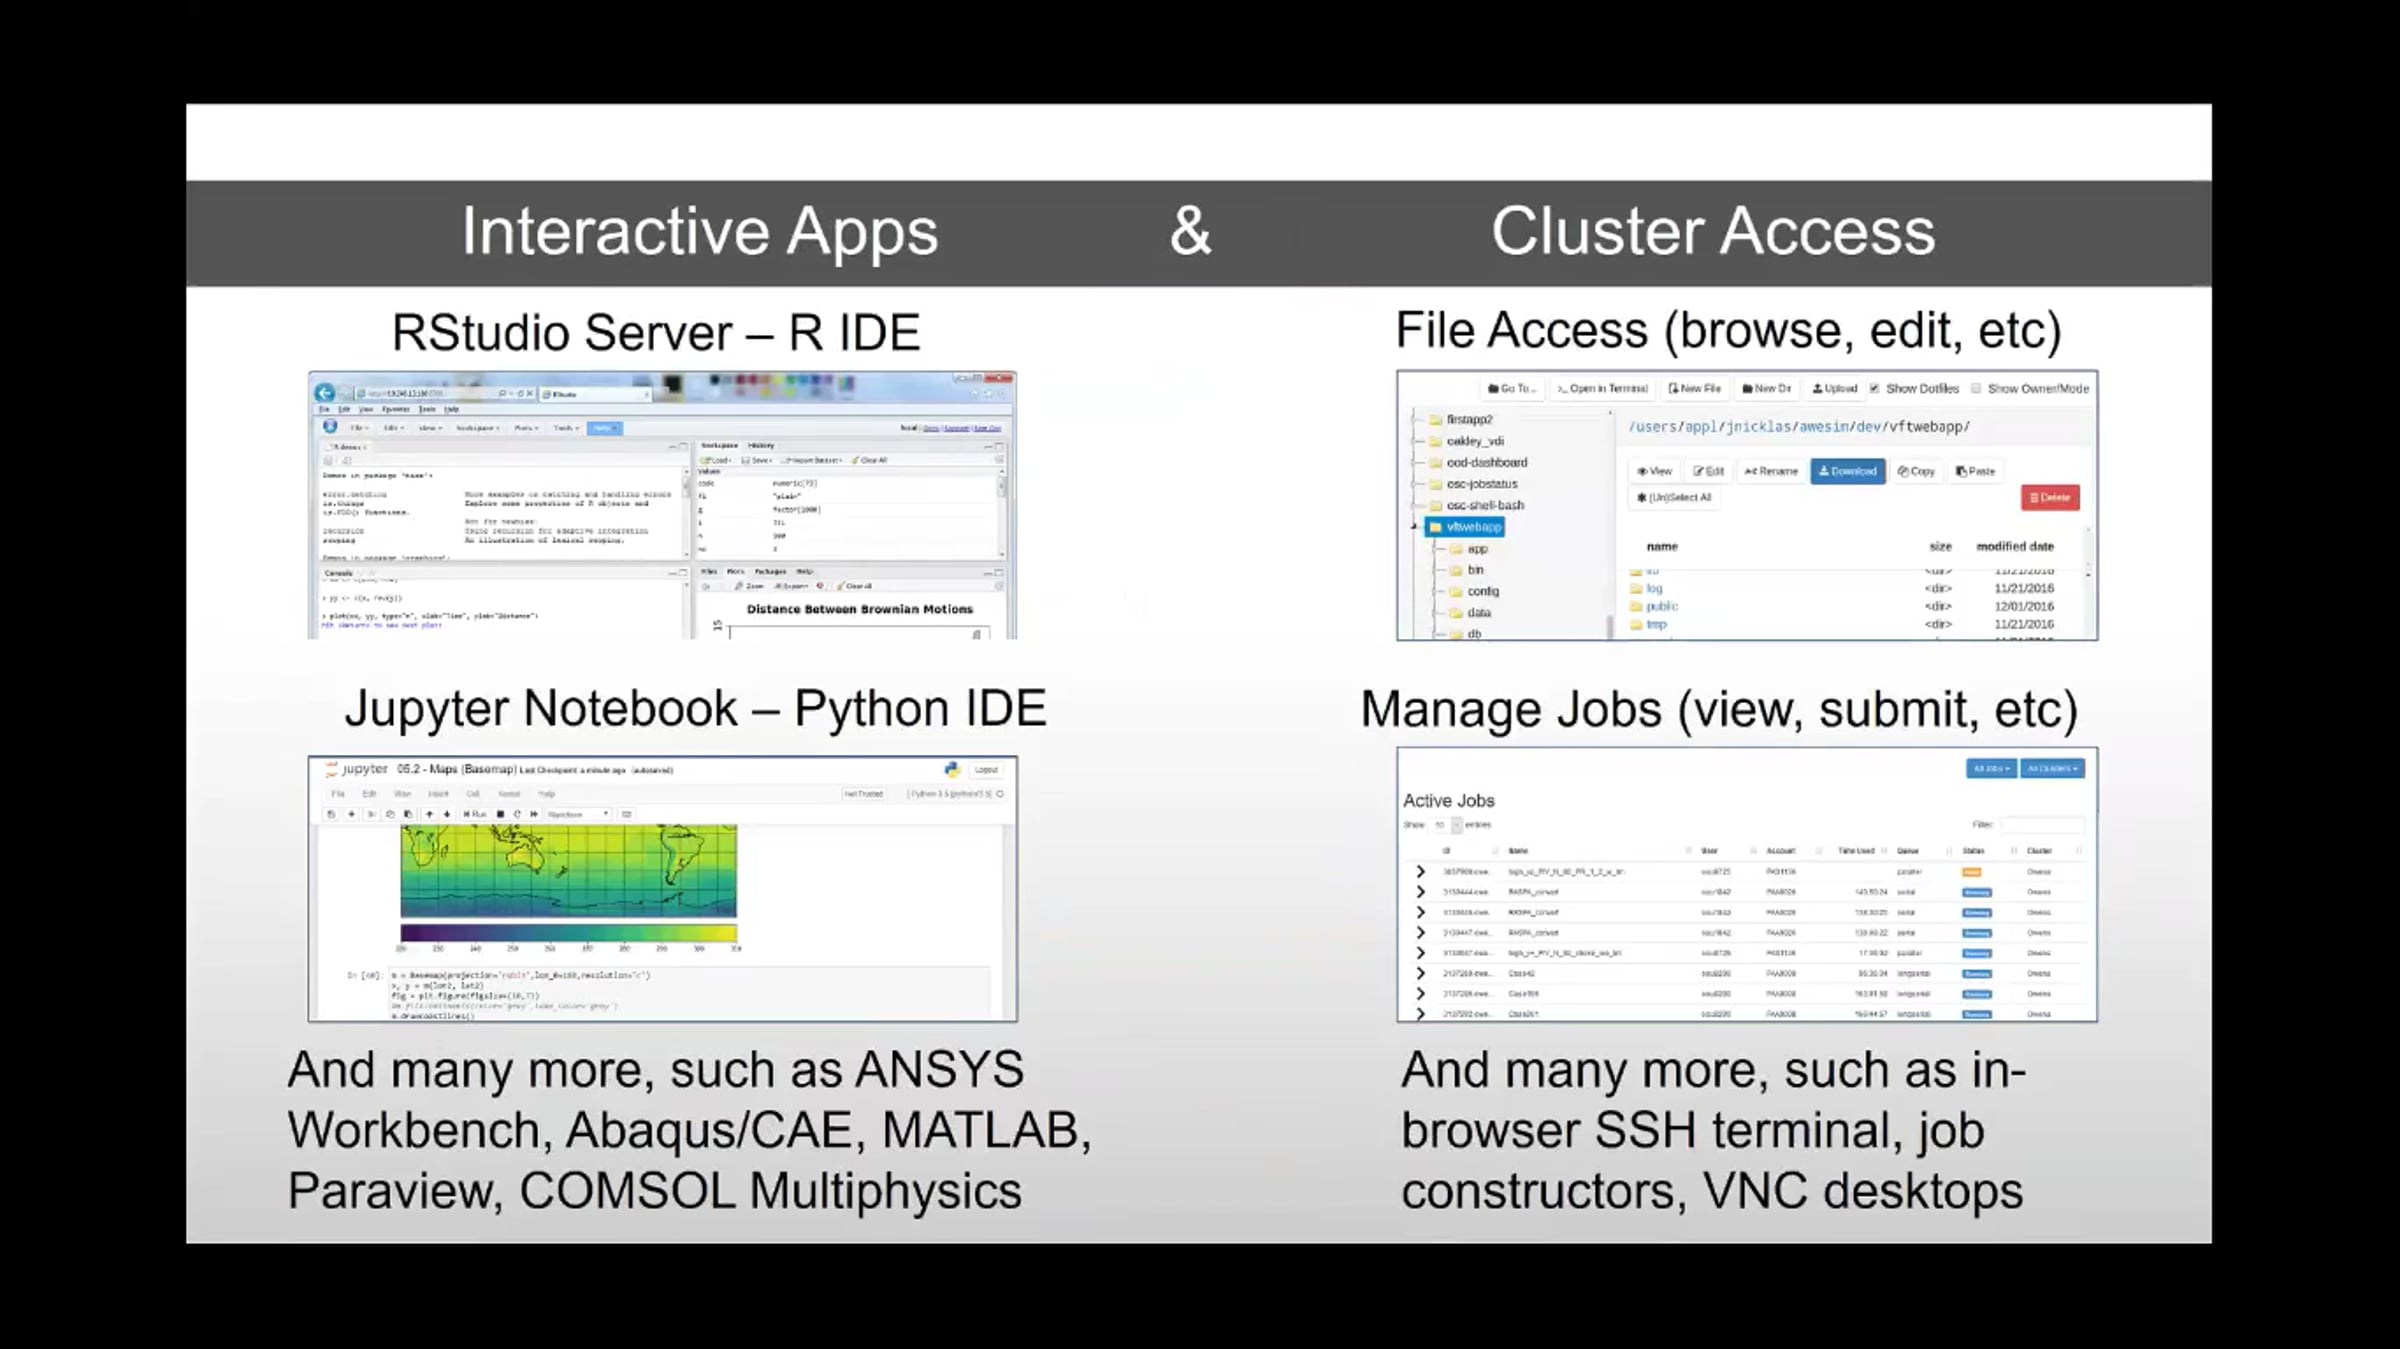Click the Jupyter restart kernel icon
This screenshot has height=1349, width=2400.
(x=517, y=814)
